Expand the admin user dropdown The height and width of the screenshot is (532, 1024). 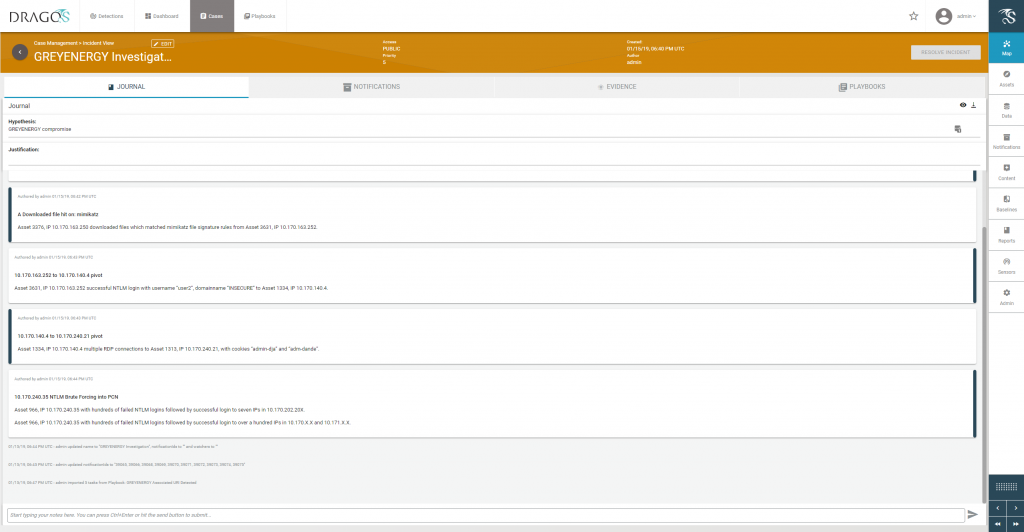(x=967, y=16)
